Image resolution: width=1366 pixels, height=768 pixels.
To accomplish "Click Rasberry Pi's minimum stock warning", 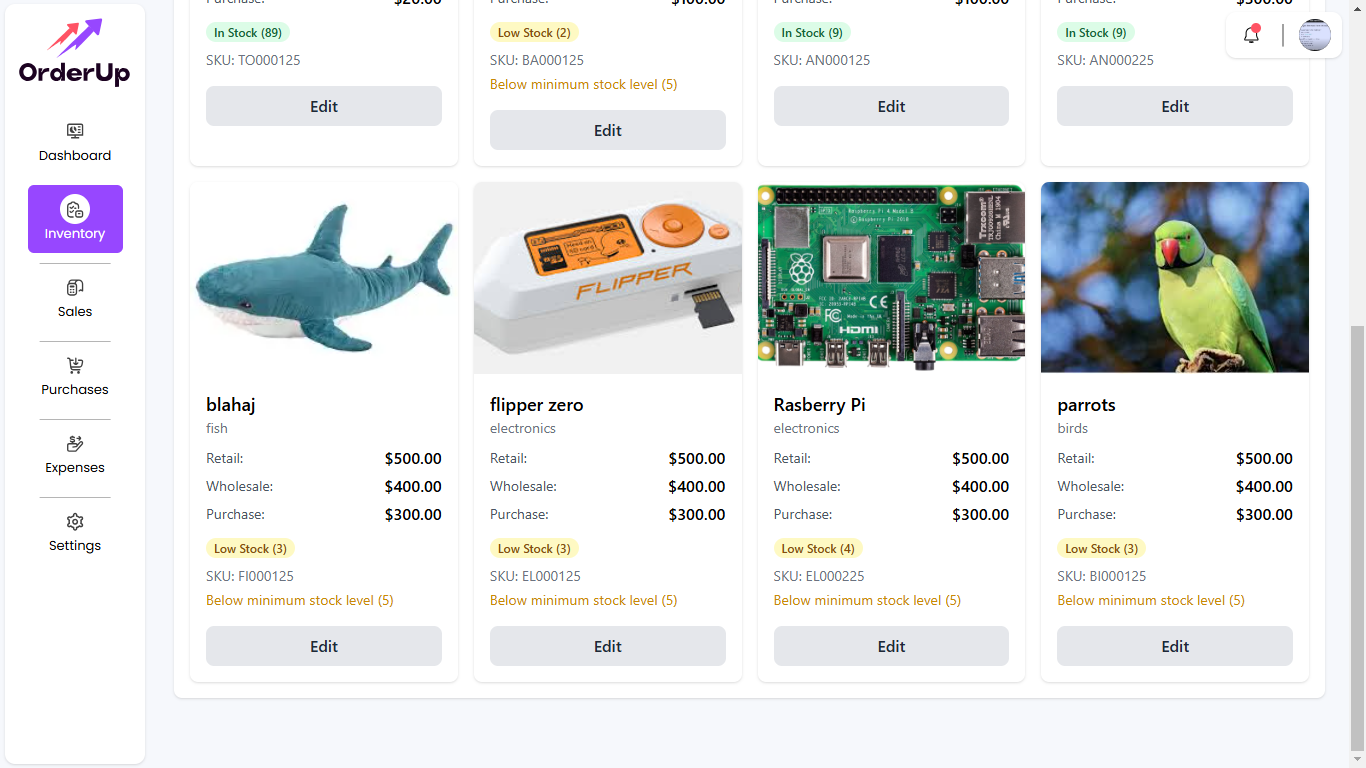I will 867,600.
